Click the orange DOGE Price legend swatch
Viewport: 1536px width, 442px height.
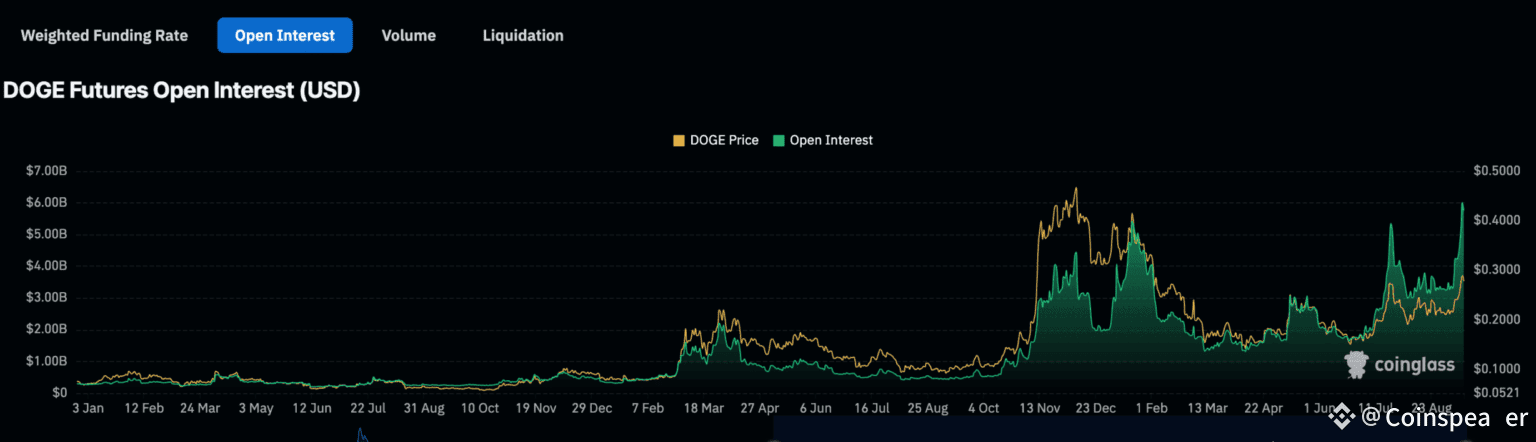coord(679,140)
